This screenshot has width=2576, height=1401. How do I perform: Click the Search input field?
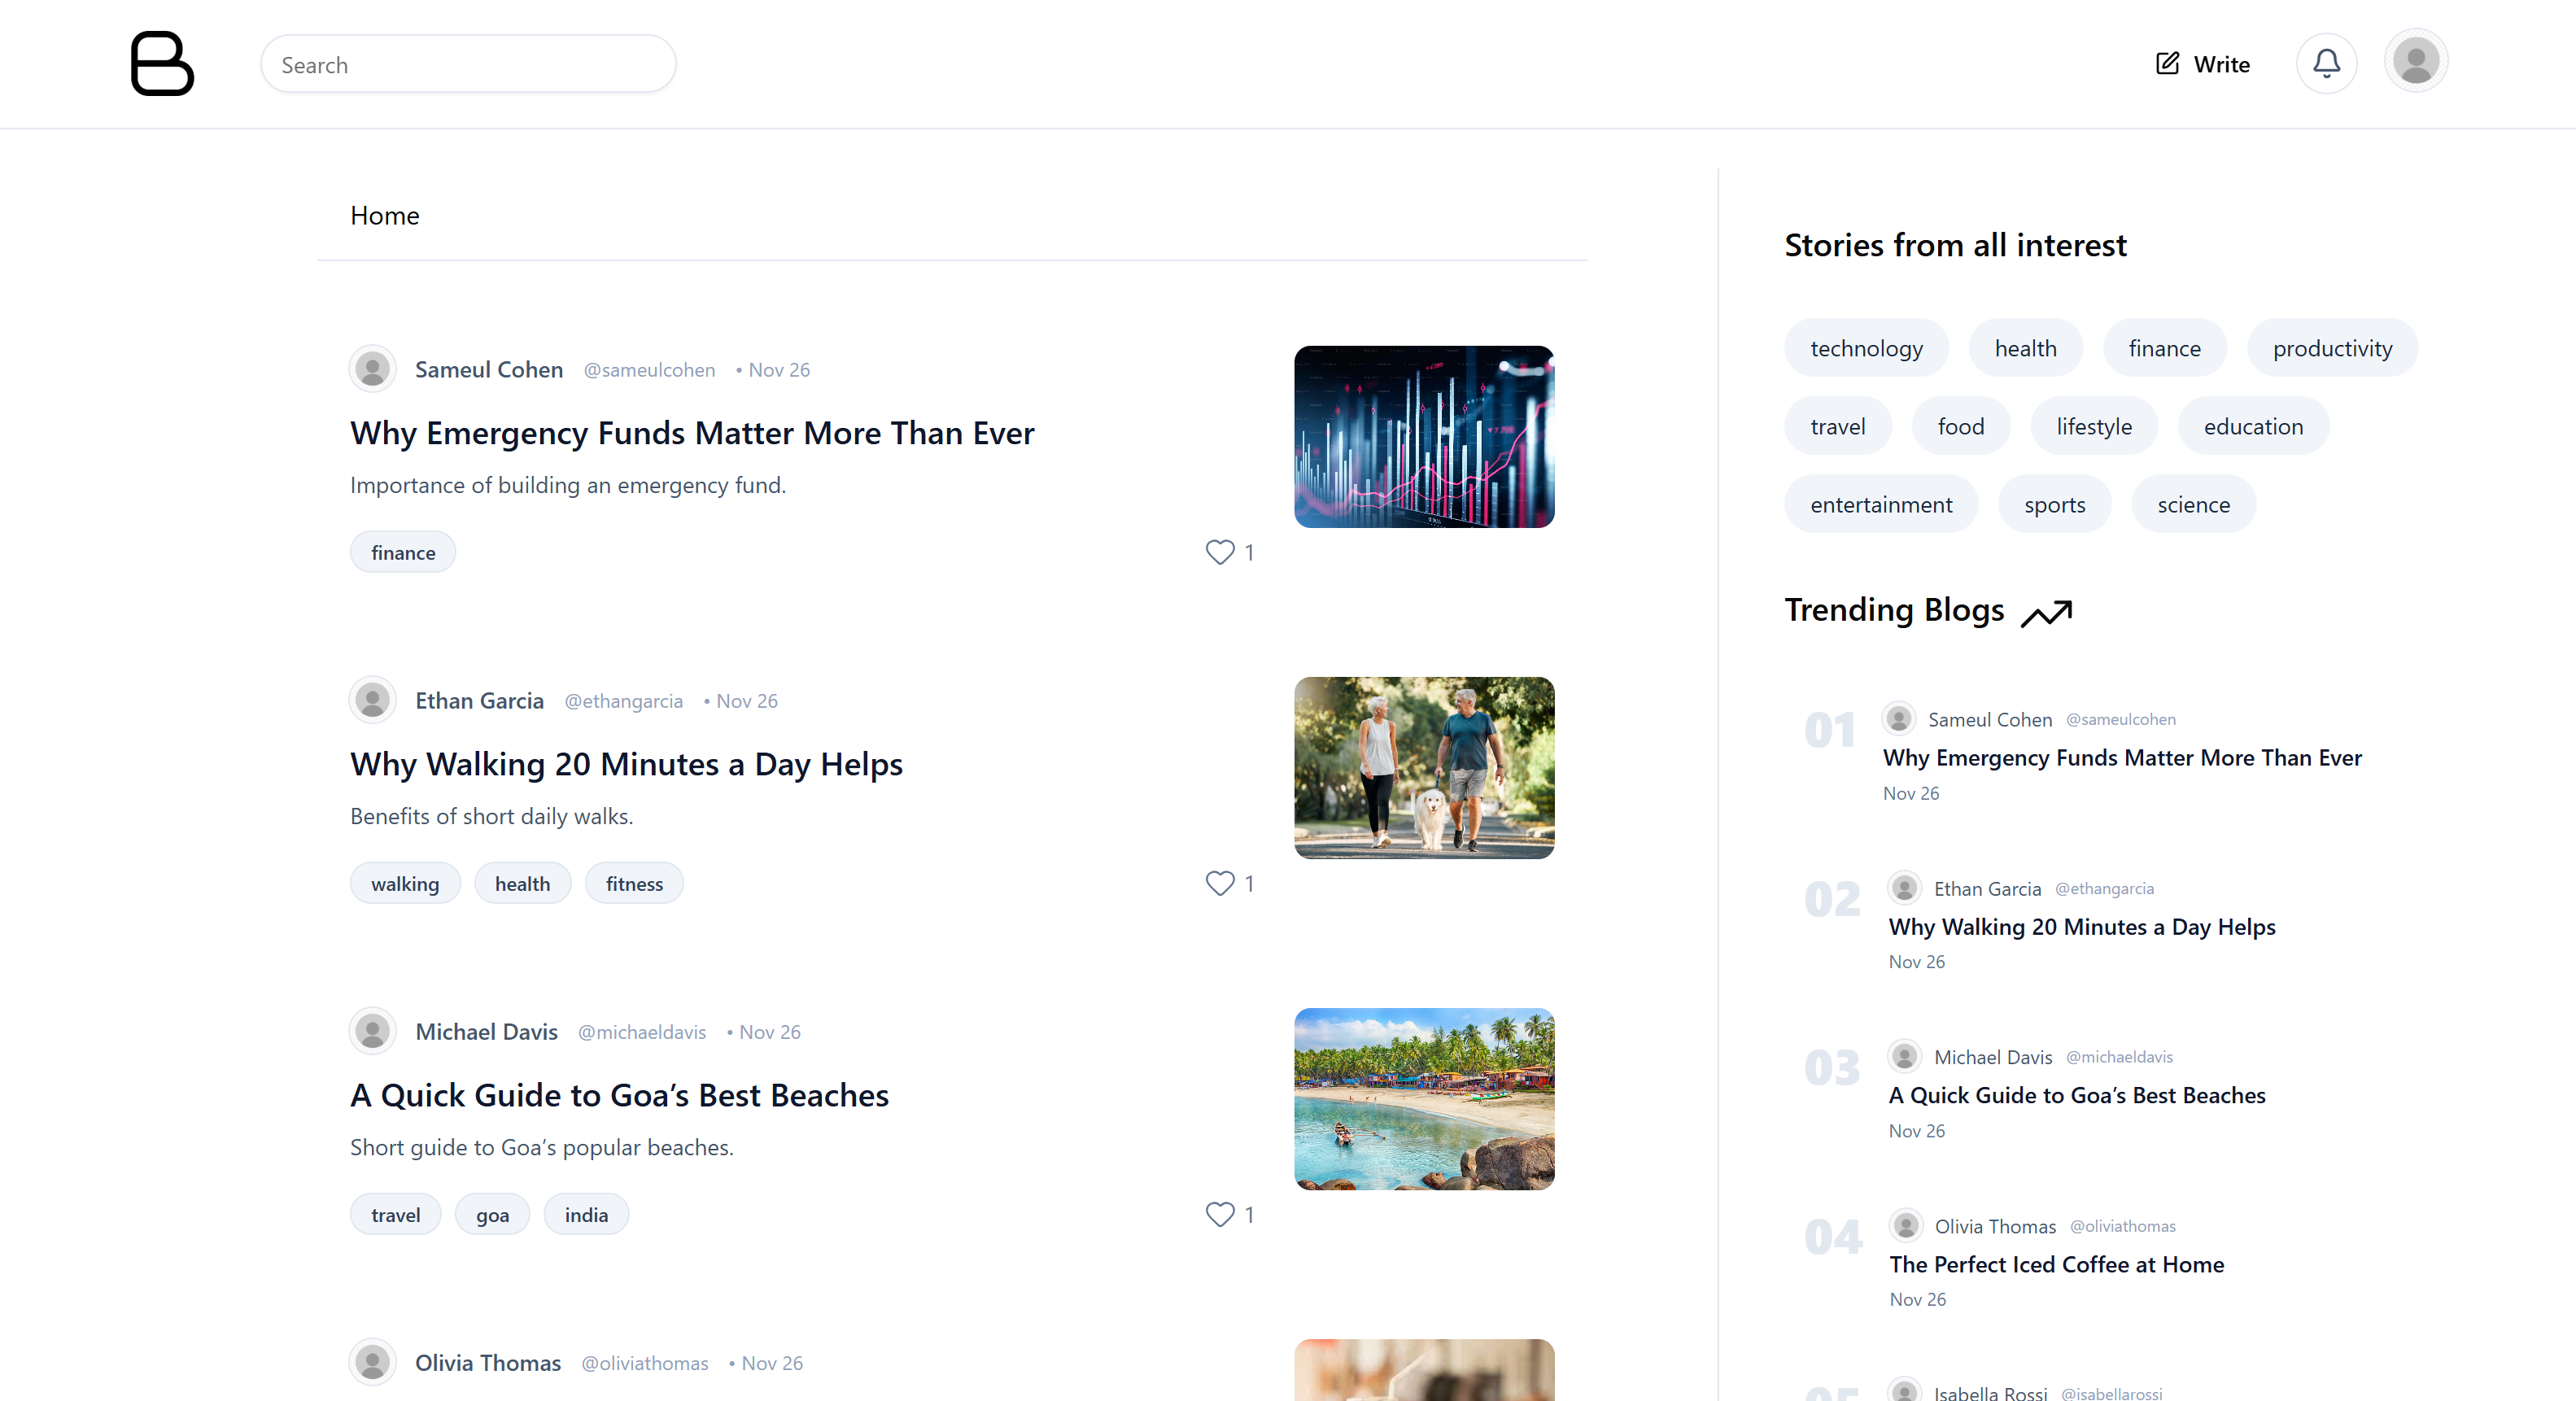tap(468, 65)
